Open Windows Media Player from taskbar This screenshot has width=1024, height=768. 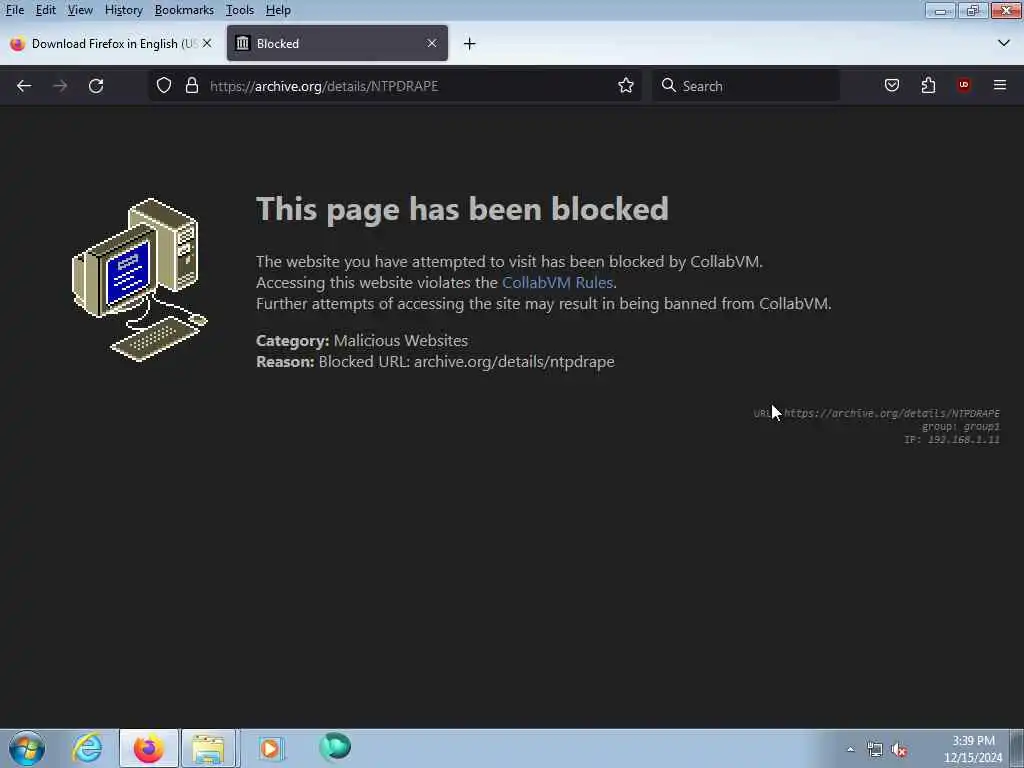[x=270, y=748]
